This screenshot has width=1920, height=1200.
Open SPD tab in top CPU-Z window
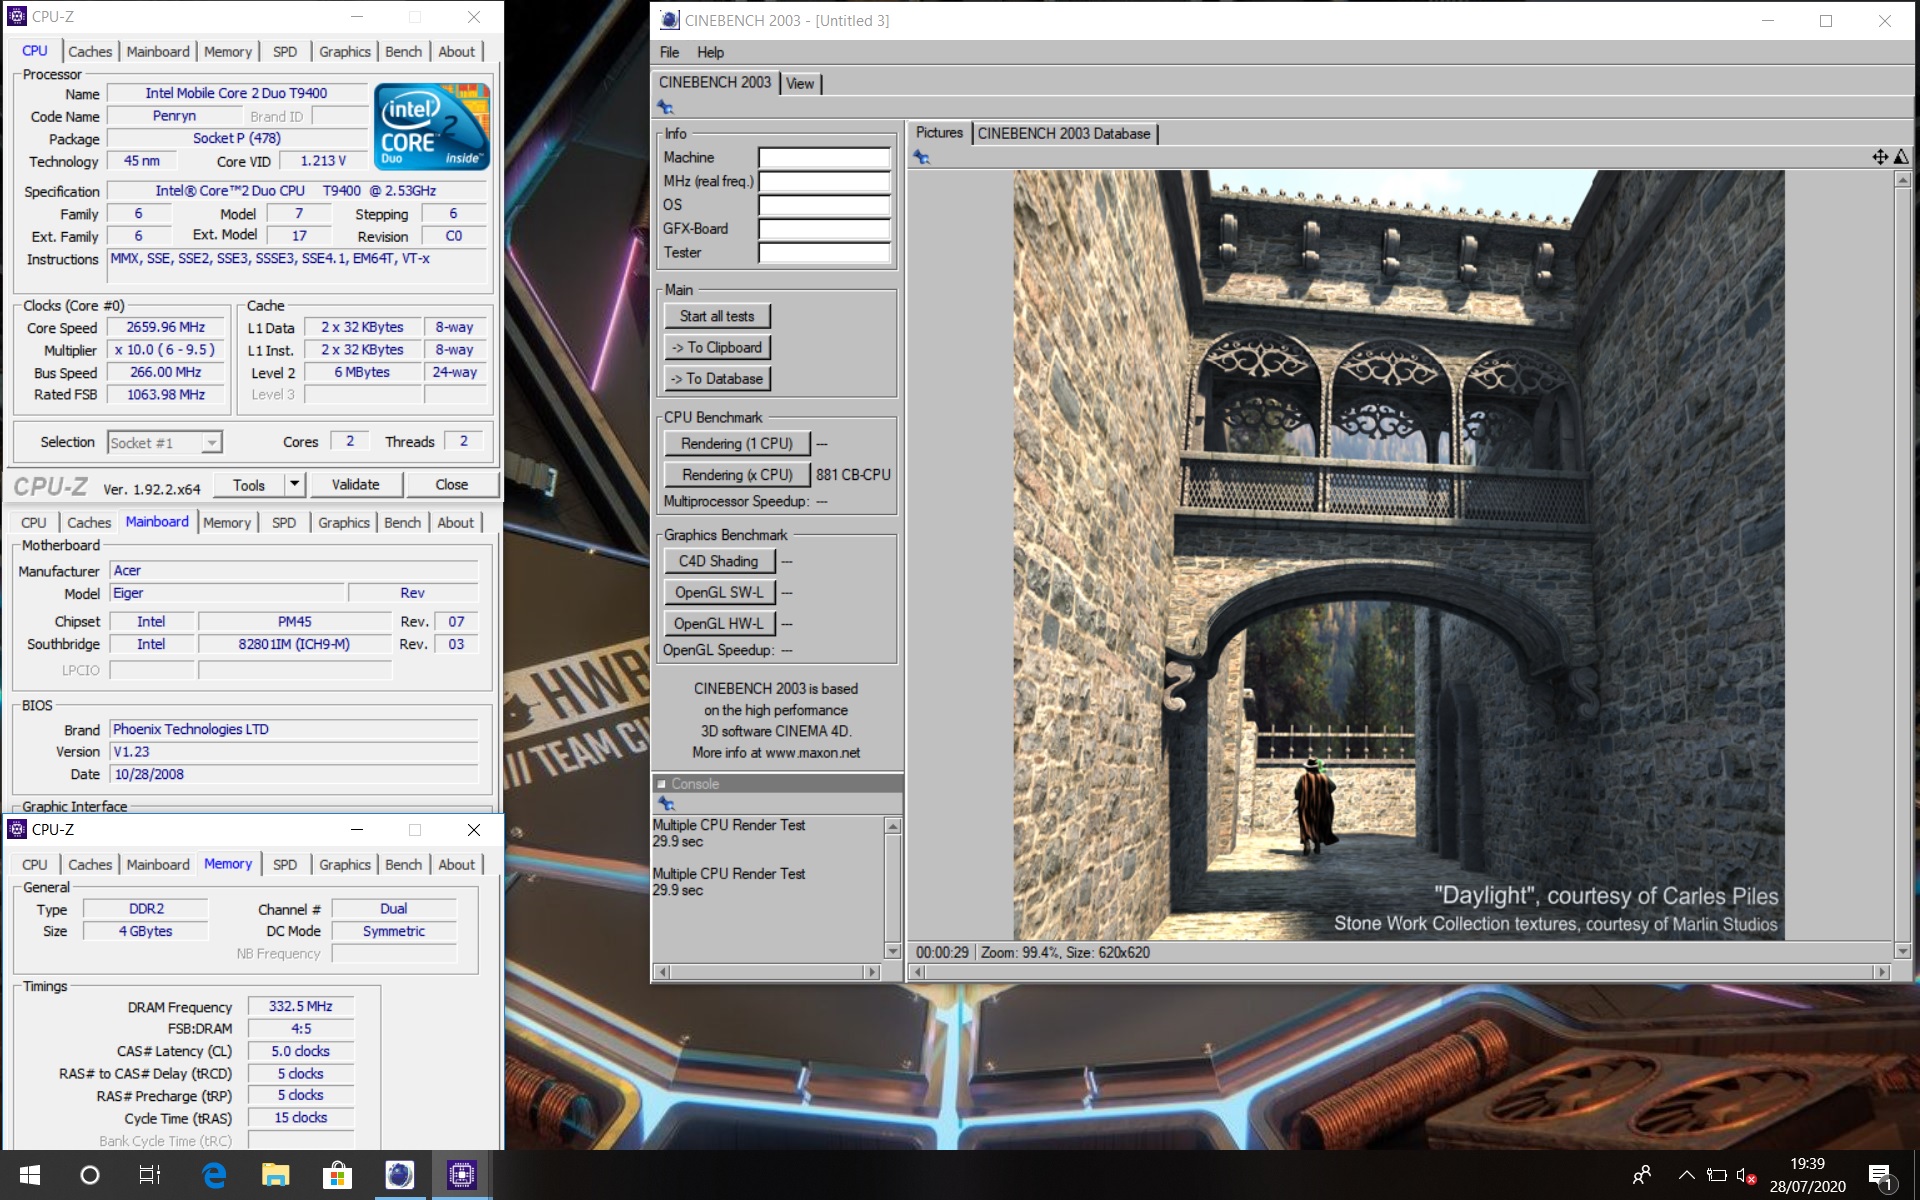(285, 51)
